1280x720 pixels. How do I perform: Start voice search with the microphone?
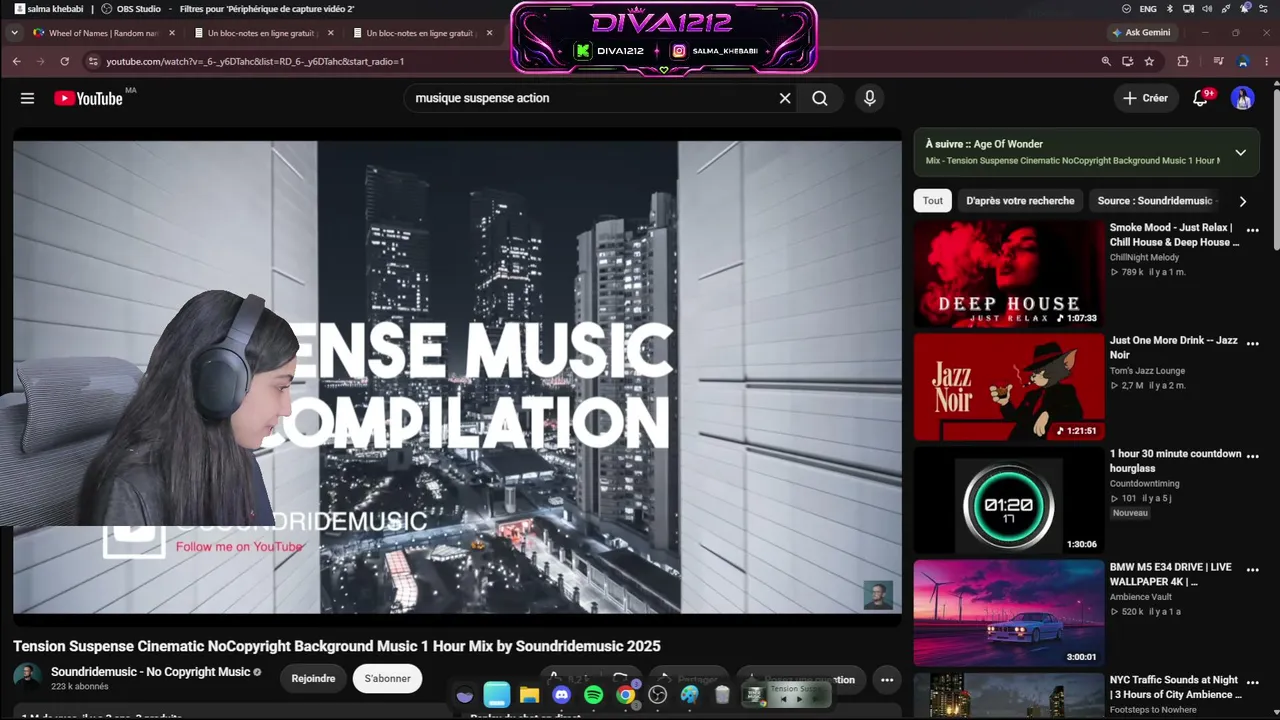point(869,98)
